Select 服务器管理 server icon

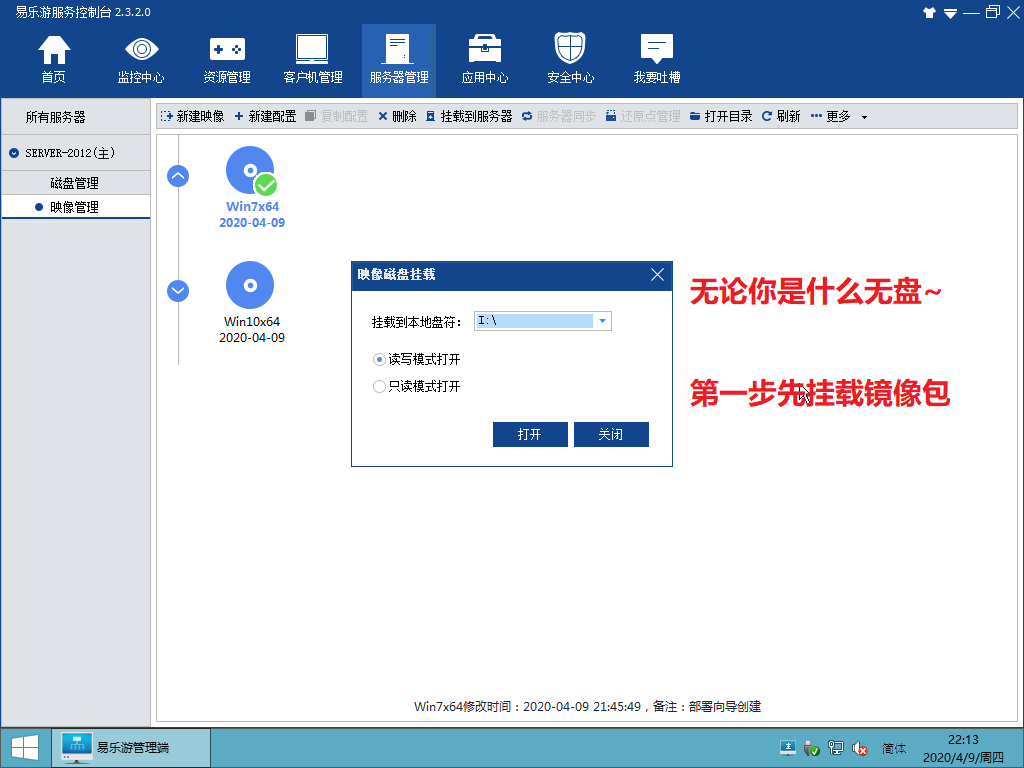[398, 59]
